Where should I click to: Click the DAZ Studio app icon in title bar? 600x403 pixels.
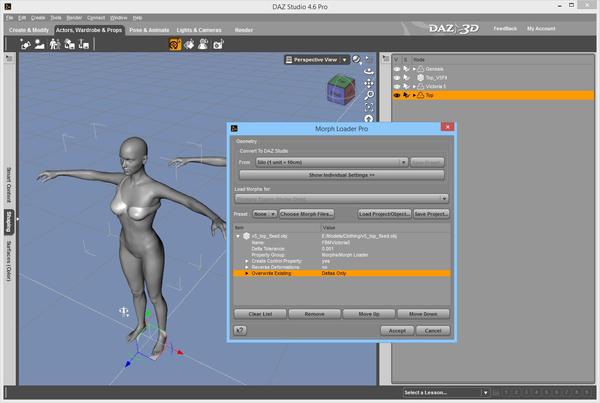8,7
